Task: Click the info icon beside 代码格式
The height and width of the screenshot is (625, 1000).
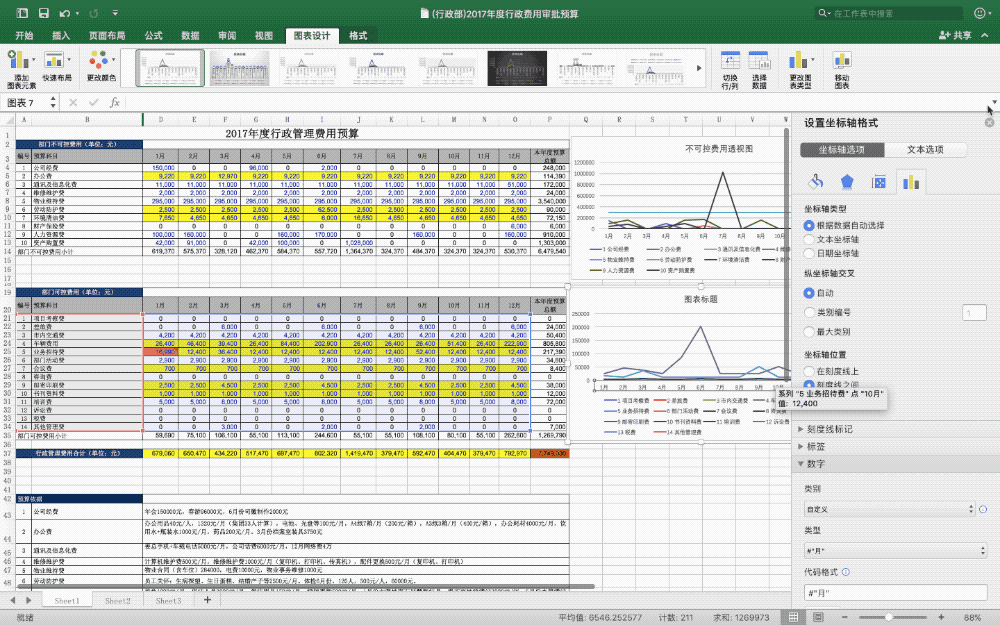Action: point(846,572)
